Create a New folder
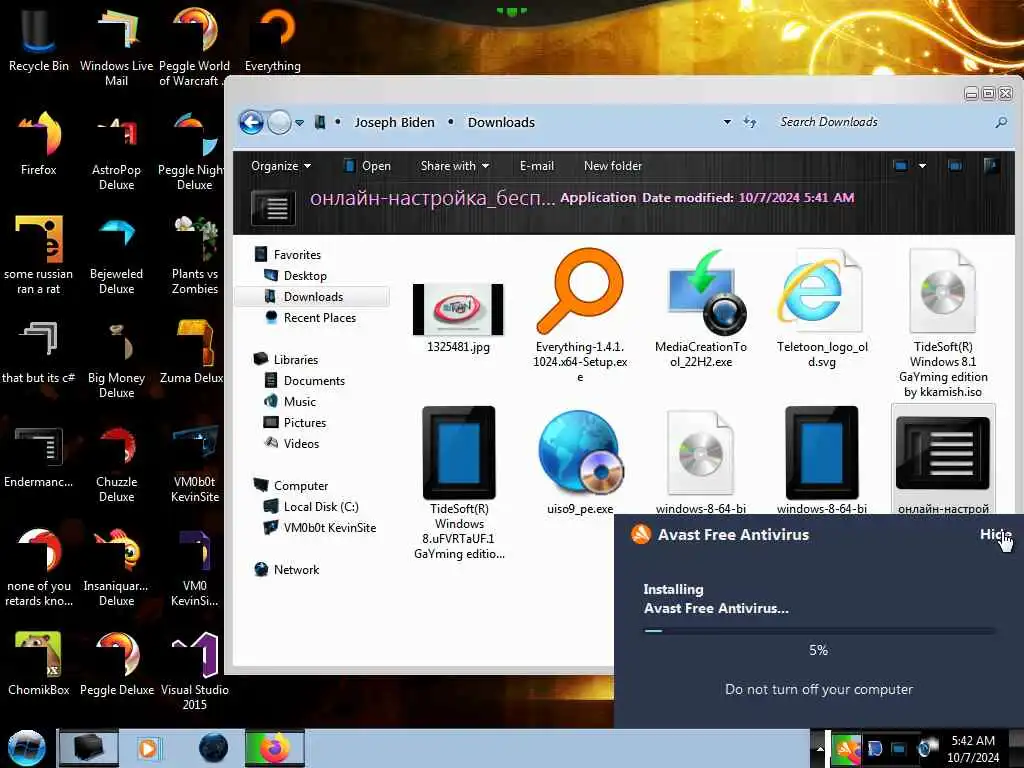The width and height of the screenshot is (1024, 768). (x=613, y=166)
